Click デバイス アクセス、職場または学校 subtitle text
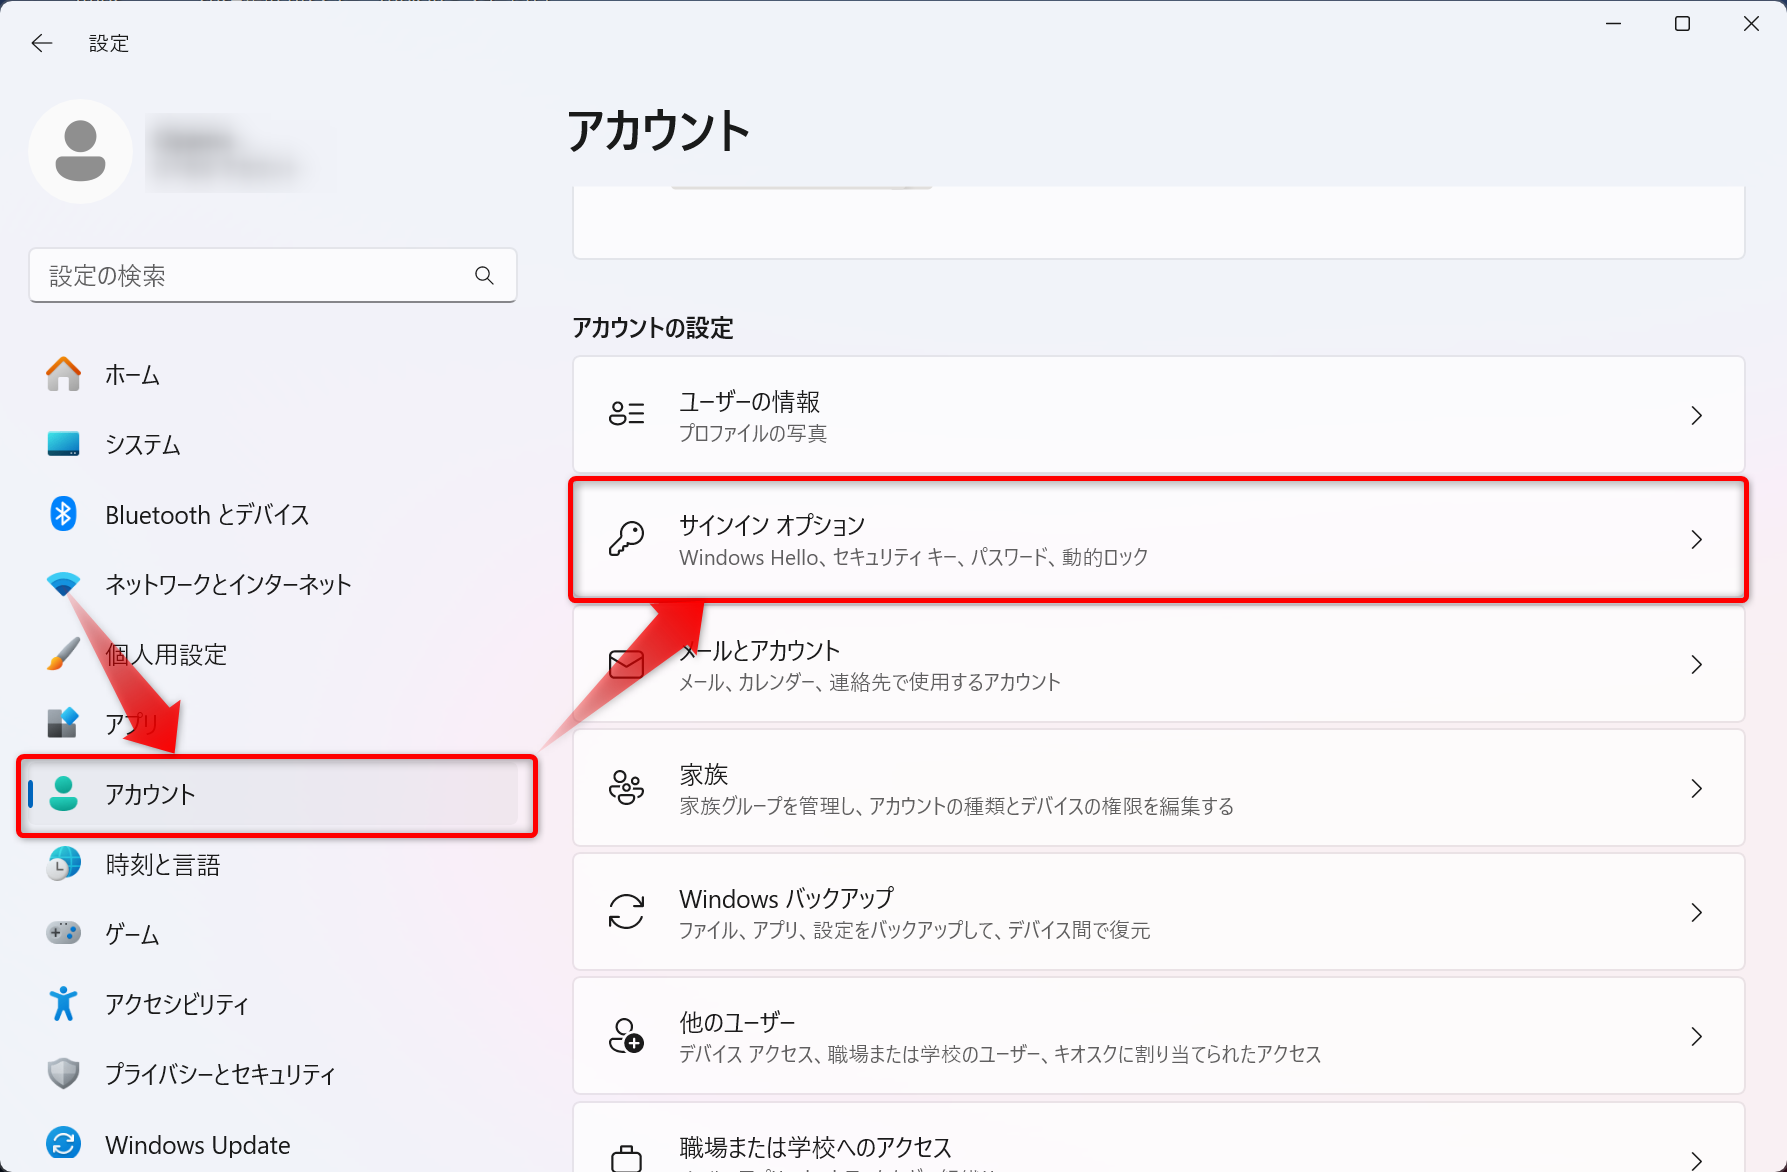The height and width of the screenshot is (1172, 1787). tap(1000, 1054)
